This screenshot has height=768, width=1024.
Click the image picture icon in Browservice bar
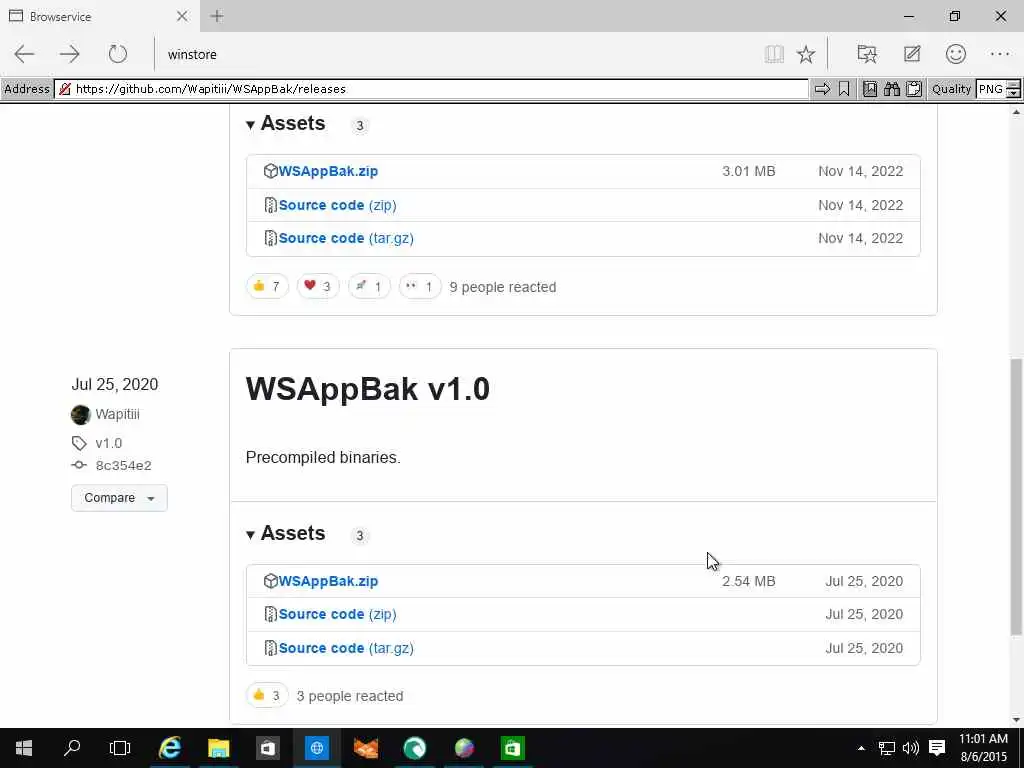point(870,89)
